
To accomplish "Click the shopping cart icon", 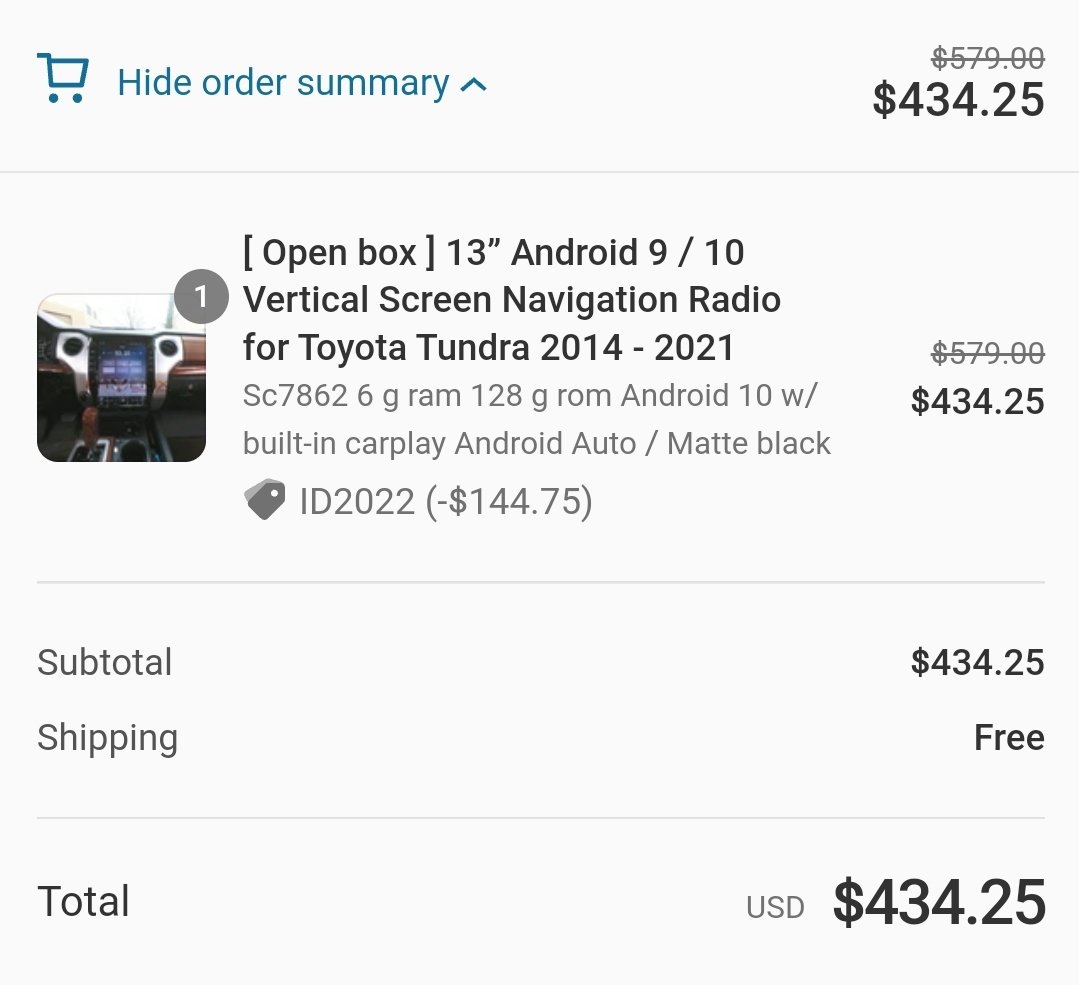I will pos(63,78).
